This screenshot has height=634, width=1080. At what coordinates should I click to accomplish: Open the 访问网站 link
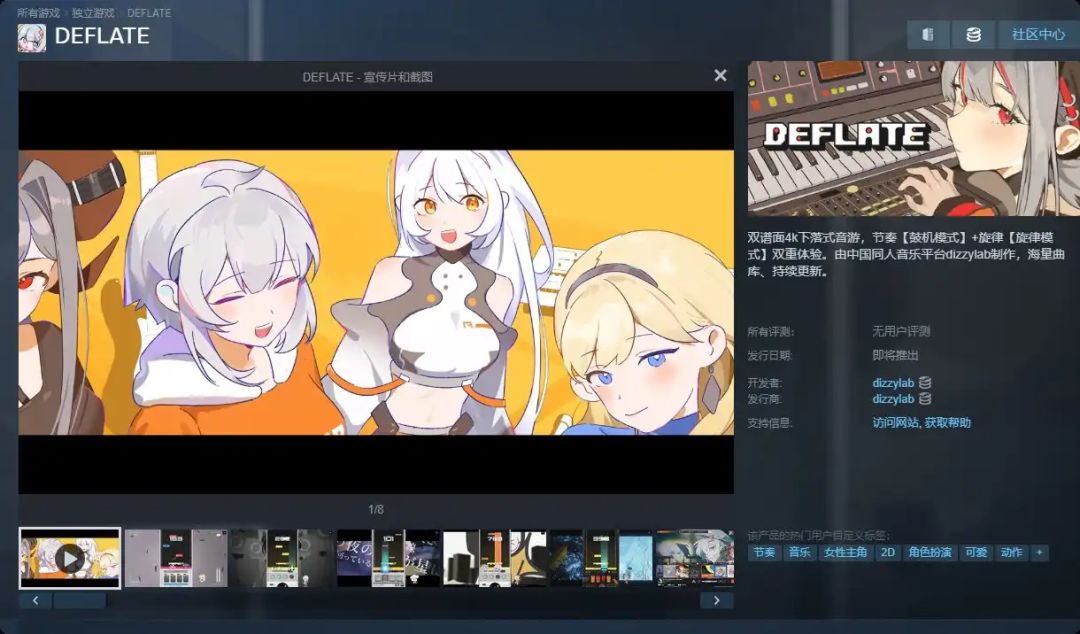click(x=895, y=422)
